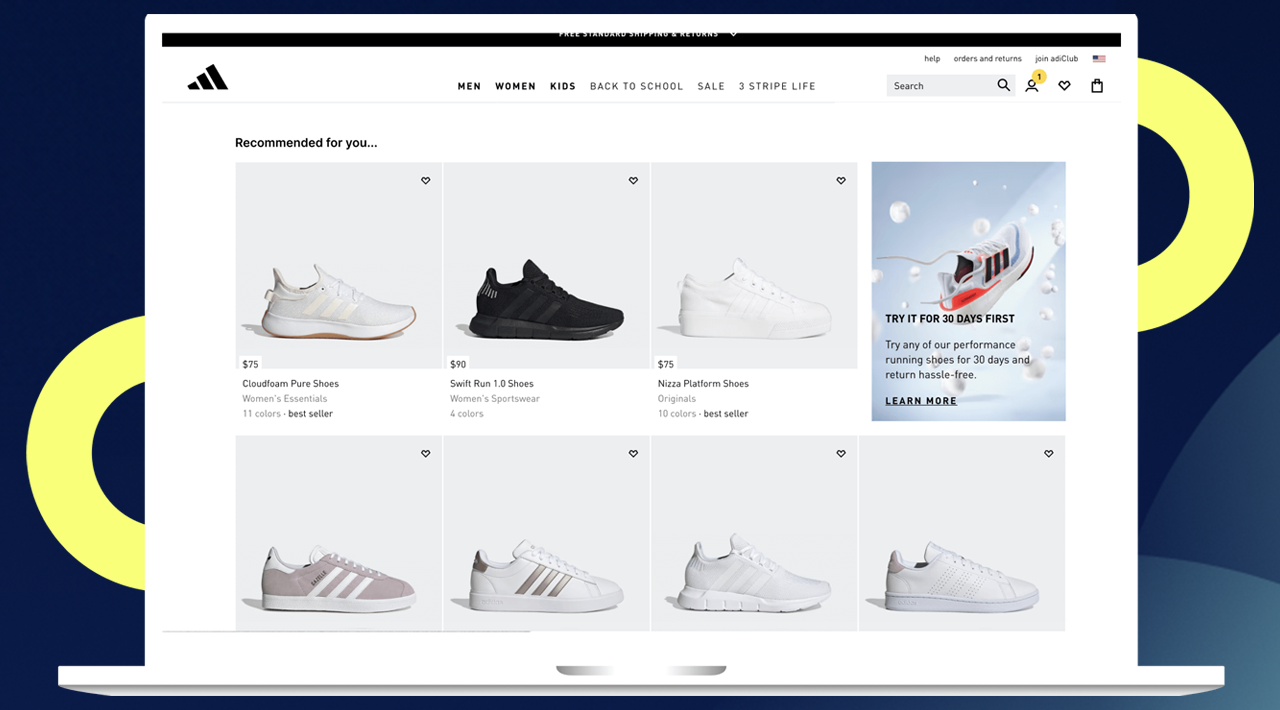Favorite the Nizza Platform Shoes

tap(841, 181)
